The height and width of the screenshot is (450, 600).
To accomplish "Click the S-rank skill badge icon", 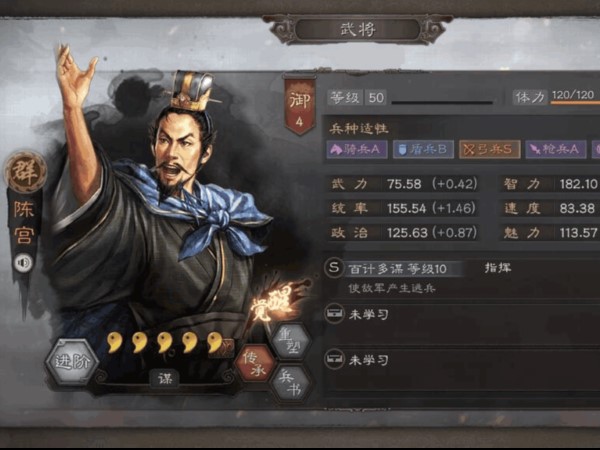I will point(334,267).
